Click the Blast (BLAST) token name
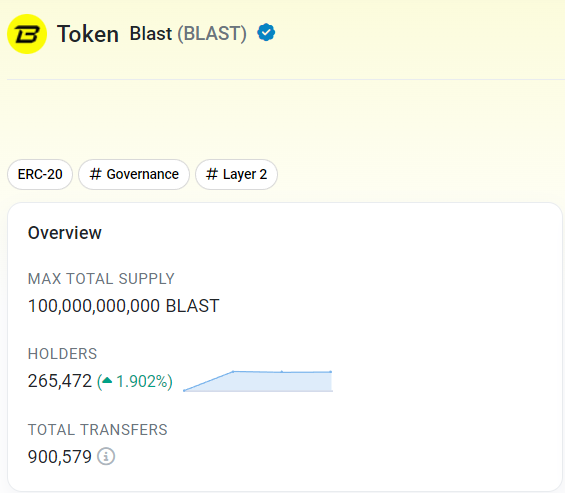 [x=188, y=34]
